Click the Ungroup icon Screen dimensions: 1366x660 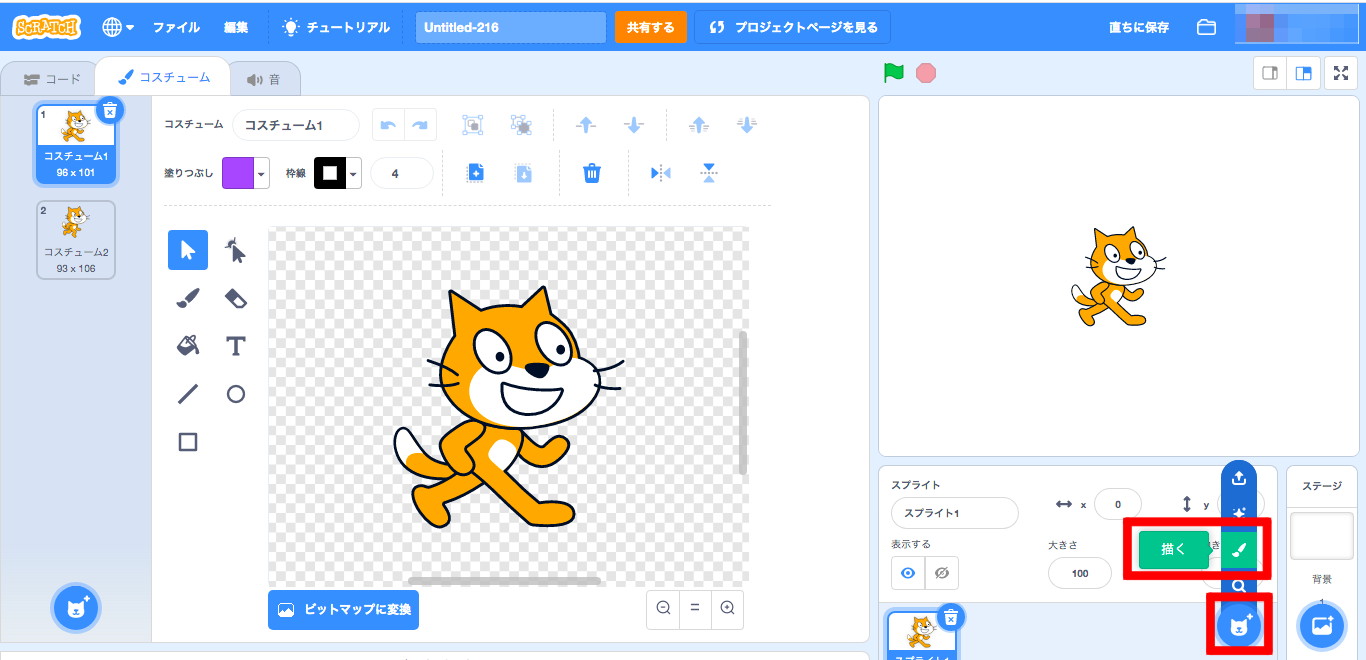[x=520, y=125]
